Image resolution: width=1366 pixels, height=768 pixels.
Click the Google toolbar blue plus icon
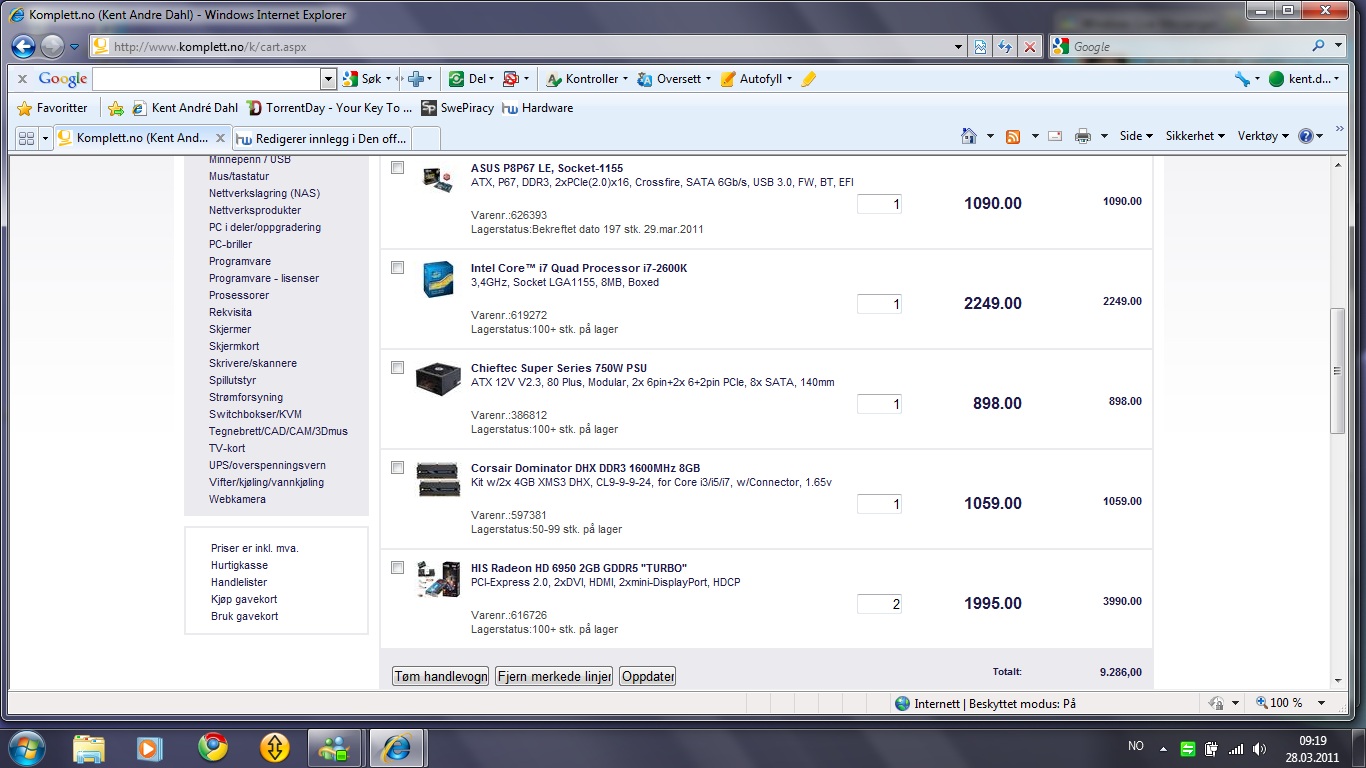pyautogui.click(x=419, y=79)
